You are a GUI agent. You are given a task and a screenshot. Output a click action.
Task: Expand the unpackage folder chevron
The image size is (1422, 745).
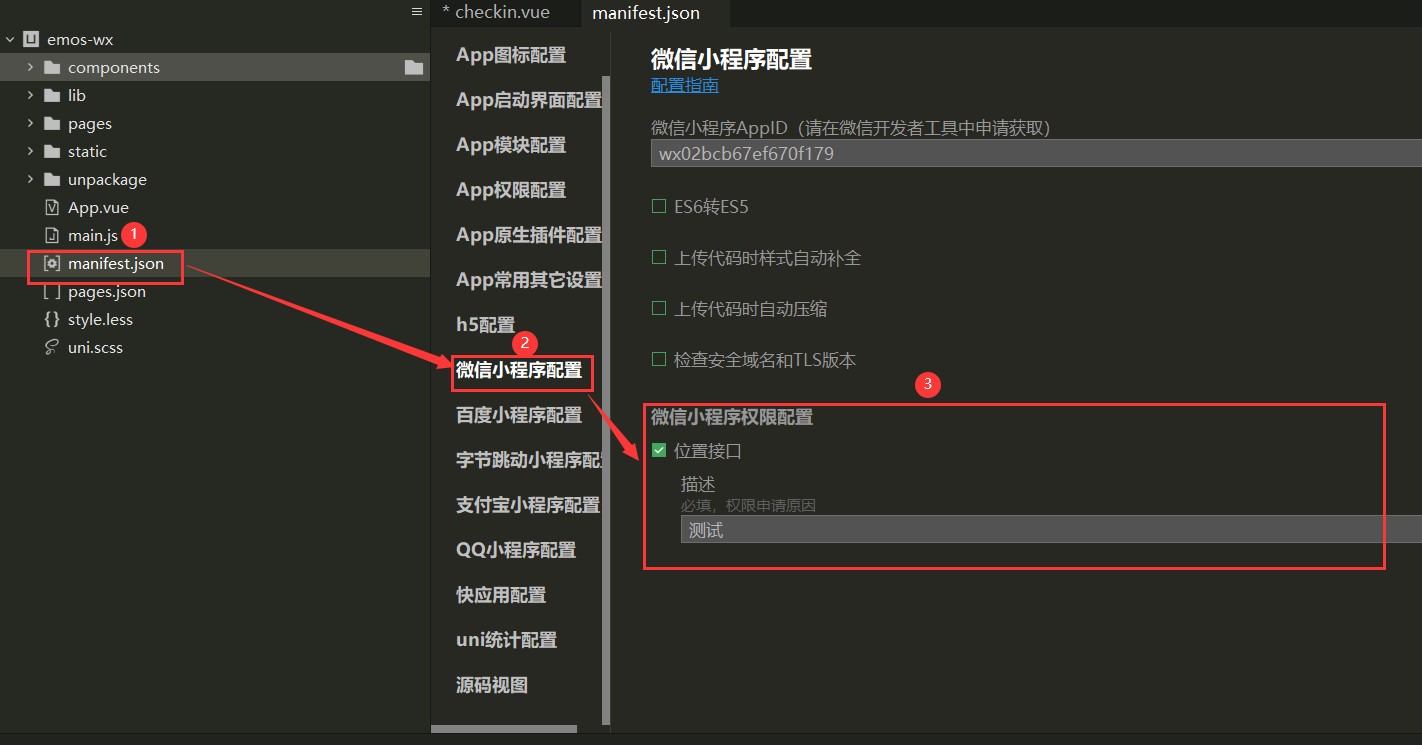[x=30, y=180]
